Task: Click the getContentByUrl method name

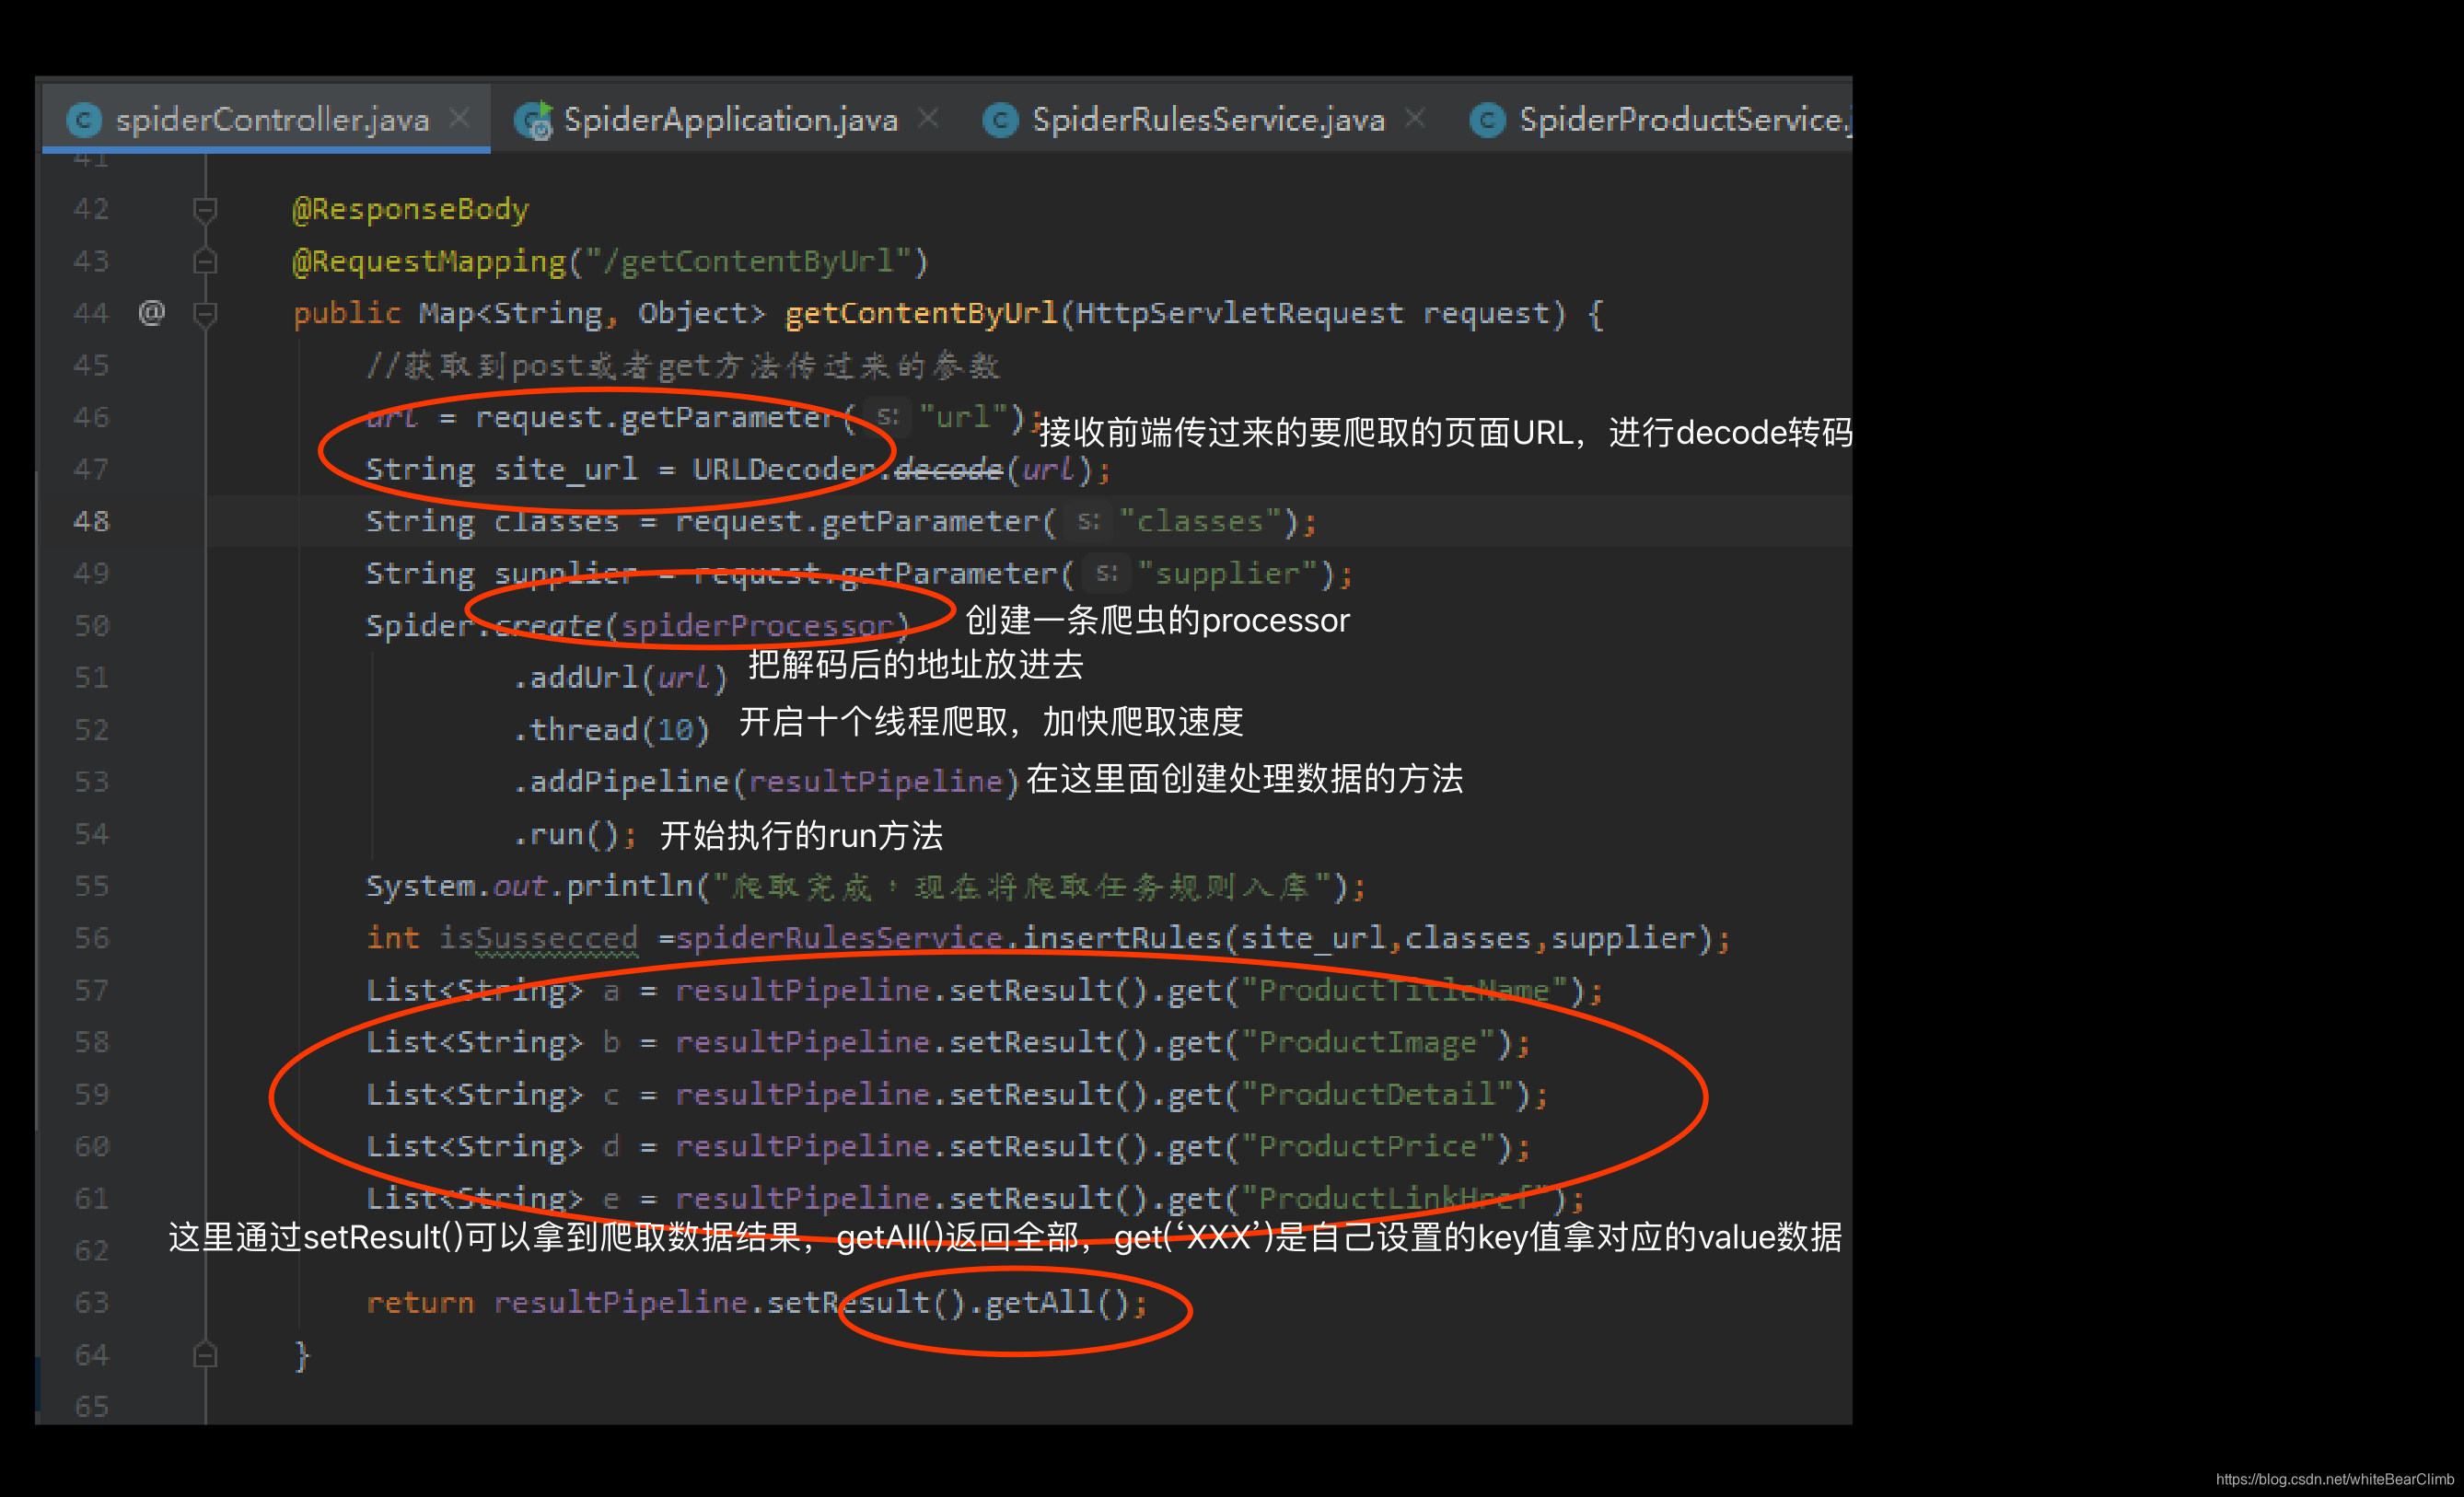Action: pyautogui.click(x=921, y=313)
